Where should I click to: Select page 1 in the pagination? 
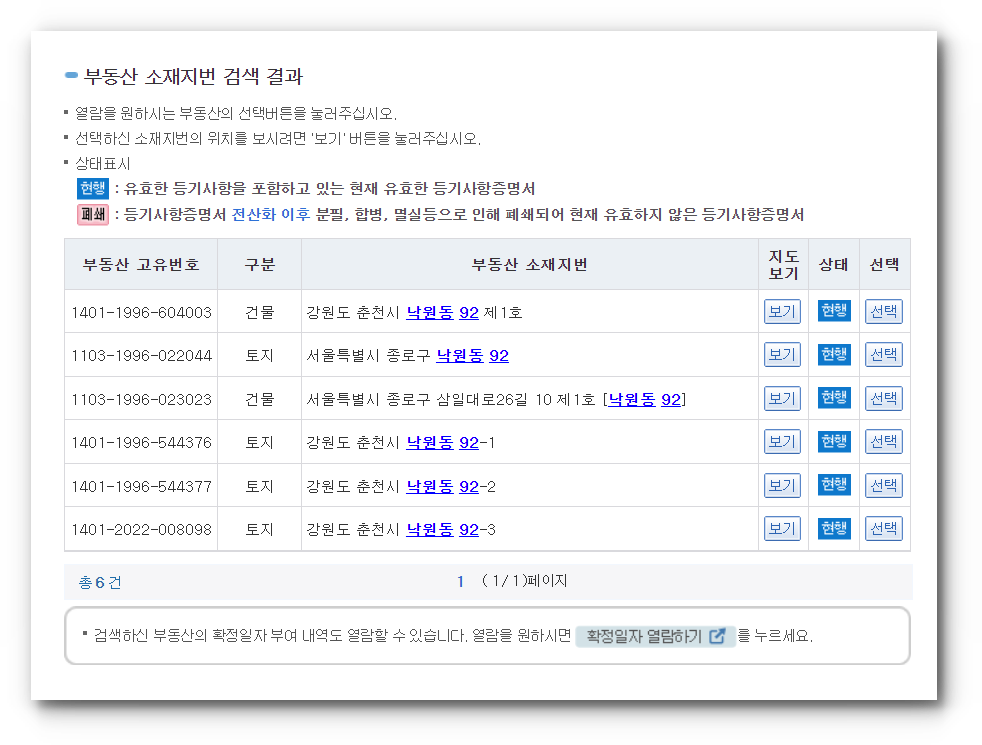[460, 580]
